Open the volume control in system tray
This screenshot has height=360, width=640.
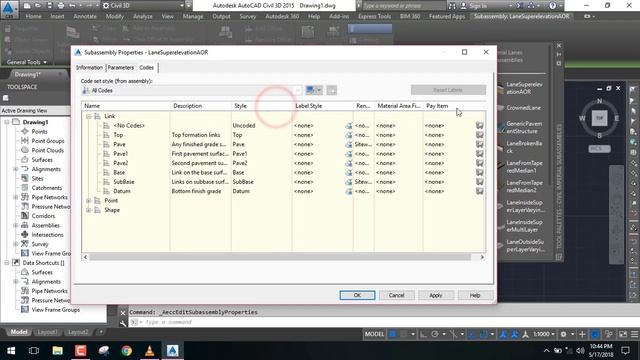(x=580, y=351)
